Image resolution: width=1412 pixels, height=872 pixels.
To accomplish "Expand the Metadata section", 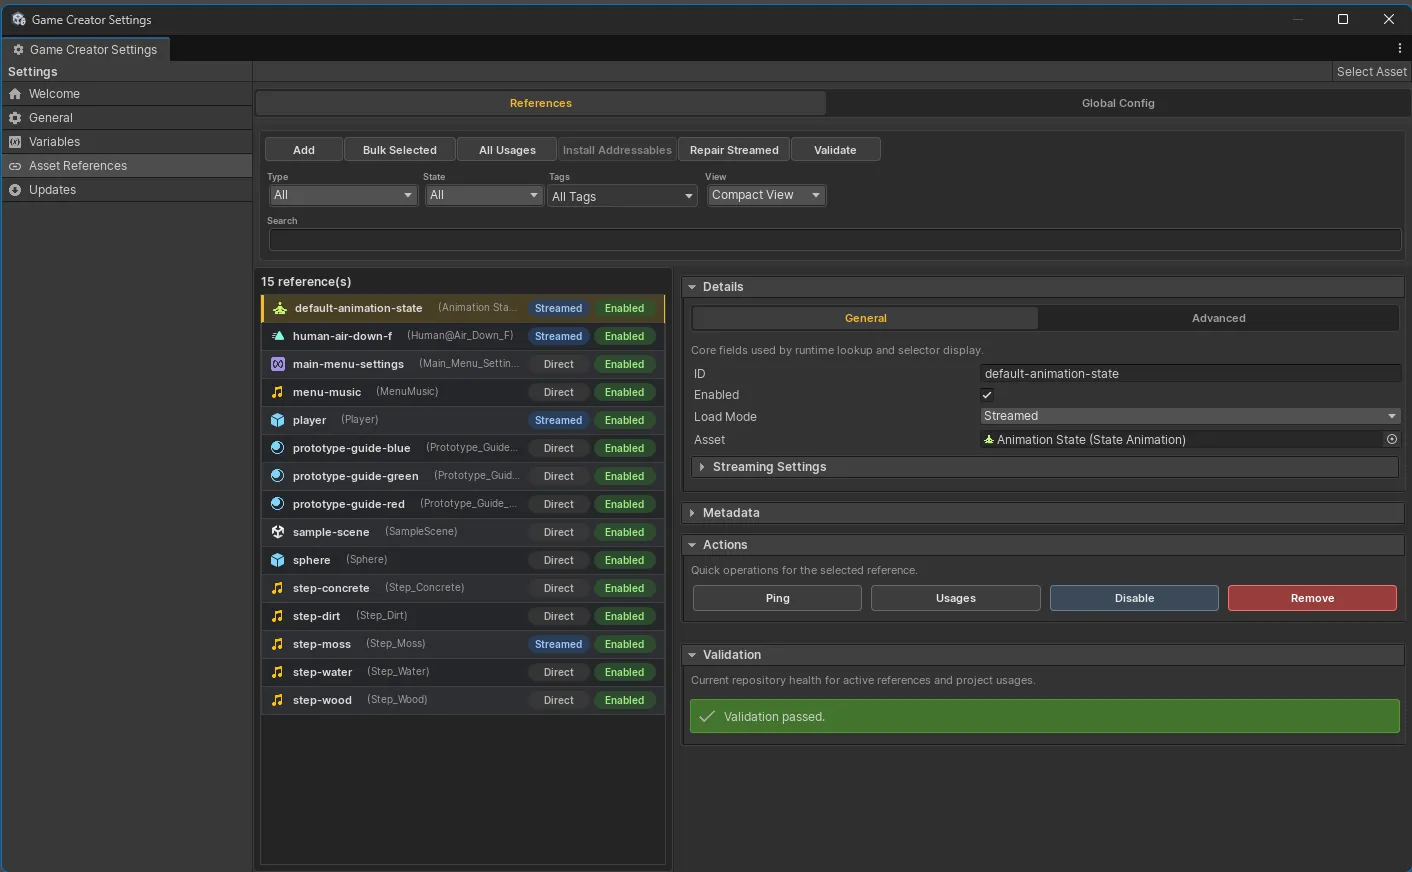I will 1043,513.
